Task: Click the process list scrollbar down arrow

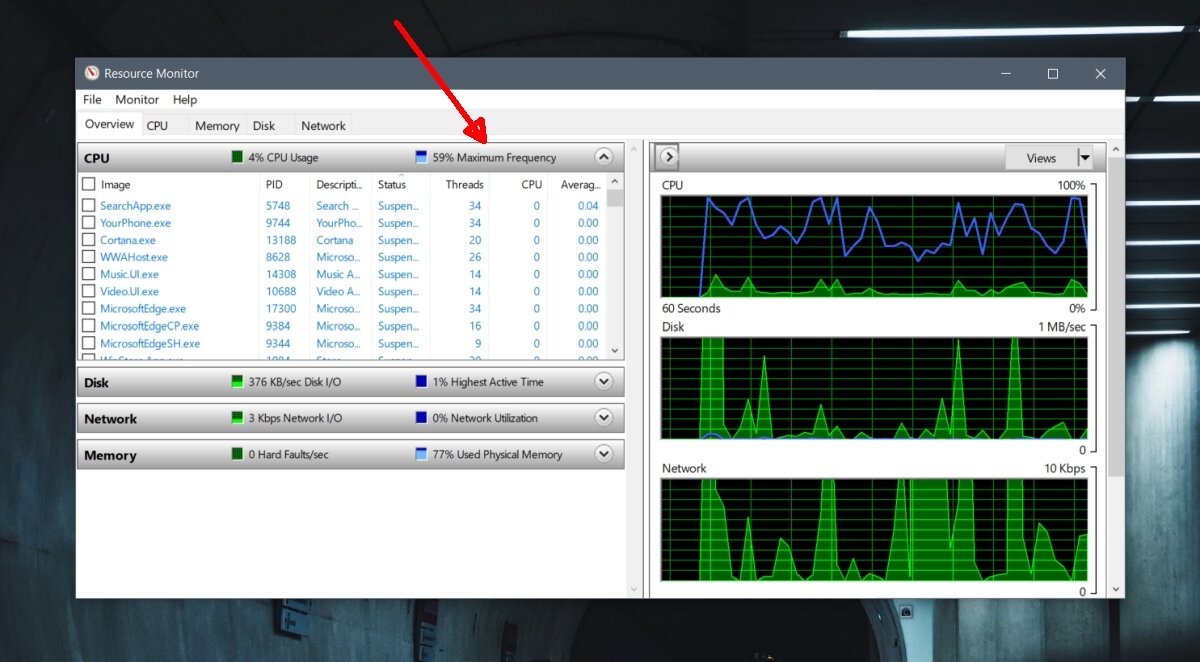Action: coord(614,351)
